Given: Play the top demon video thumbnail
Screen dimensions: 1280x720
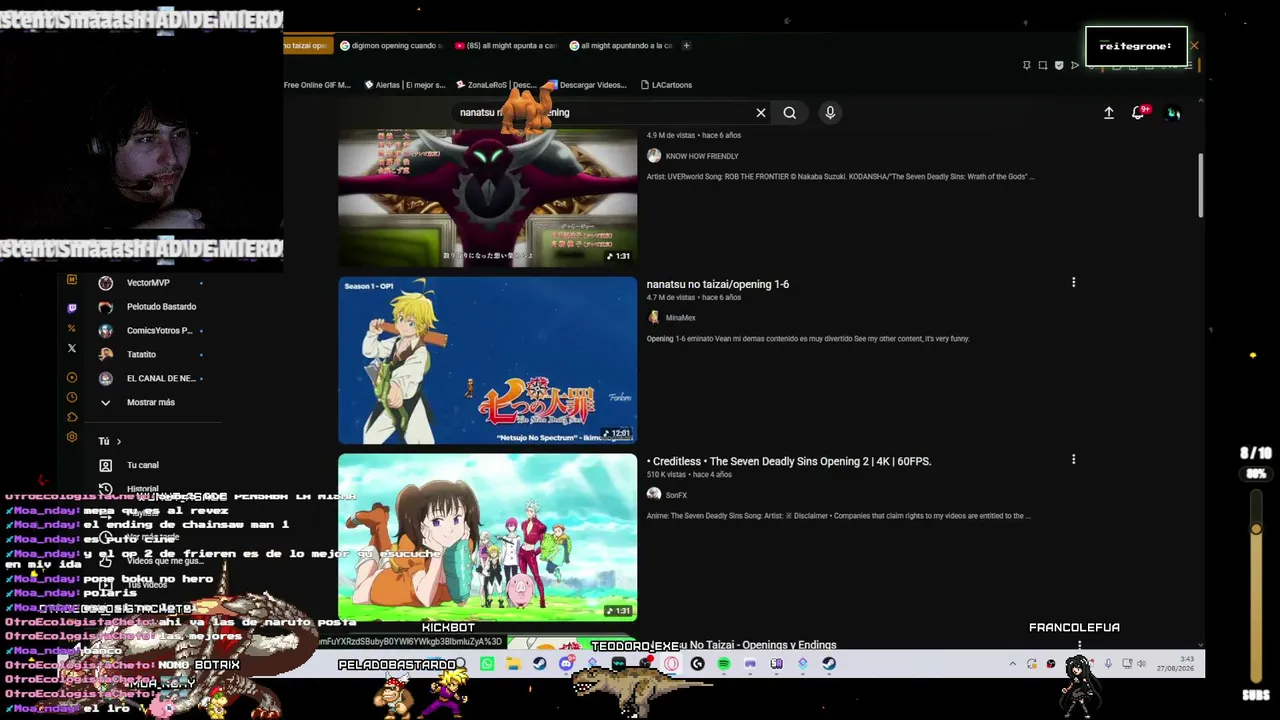Looking at the screenshot, I should click(487, 199).
